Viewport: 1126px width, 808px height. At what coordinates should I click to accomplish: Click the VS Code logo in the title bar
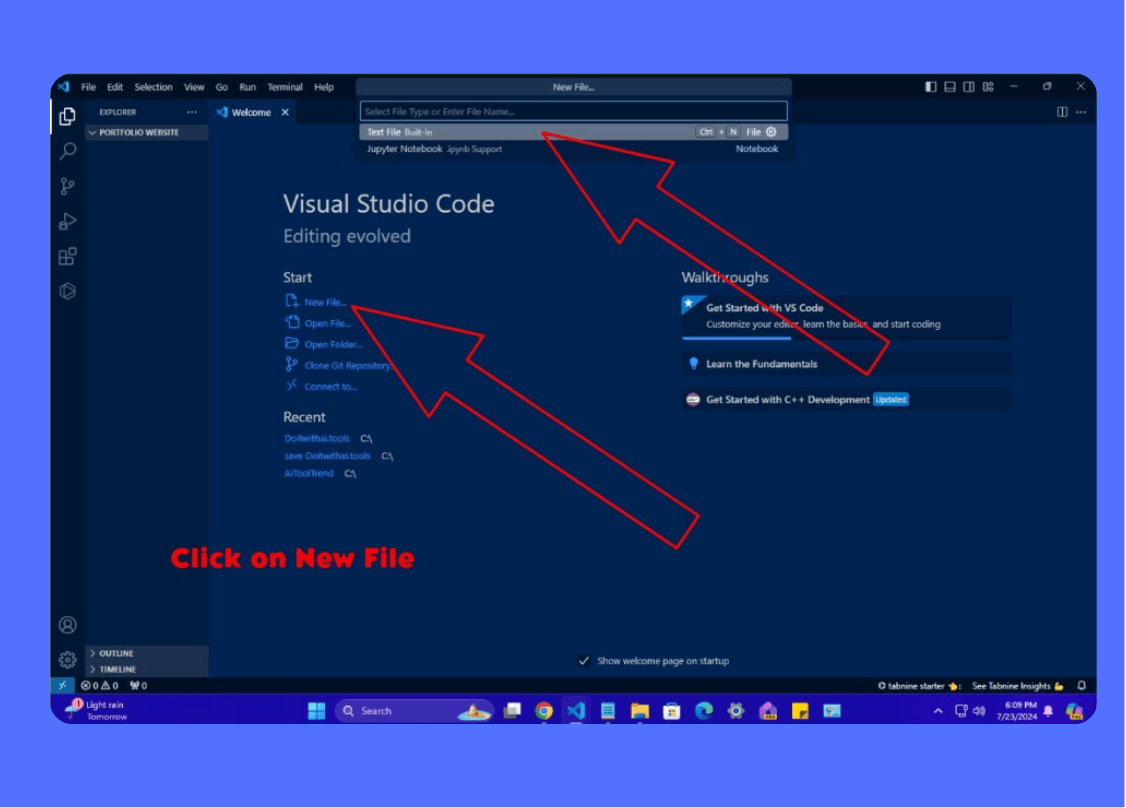[x=64, y=87]
